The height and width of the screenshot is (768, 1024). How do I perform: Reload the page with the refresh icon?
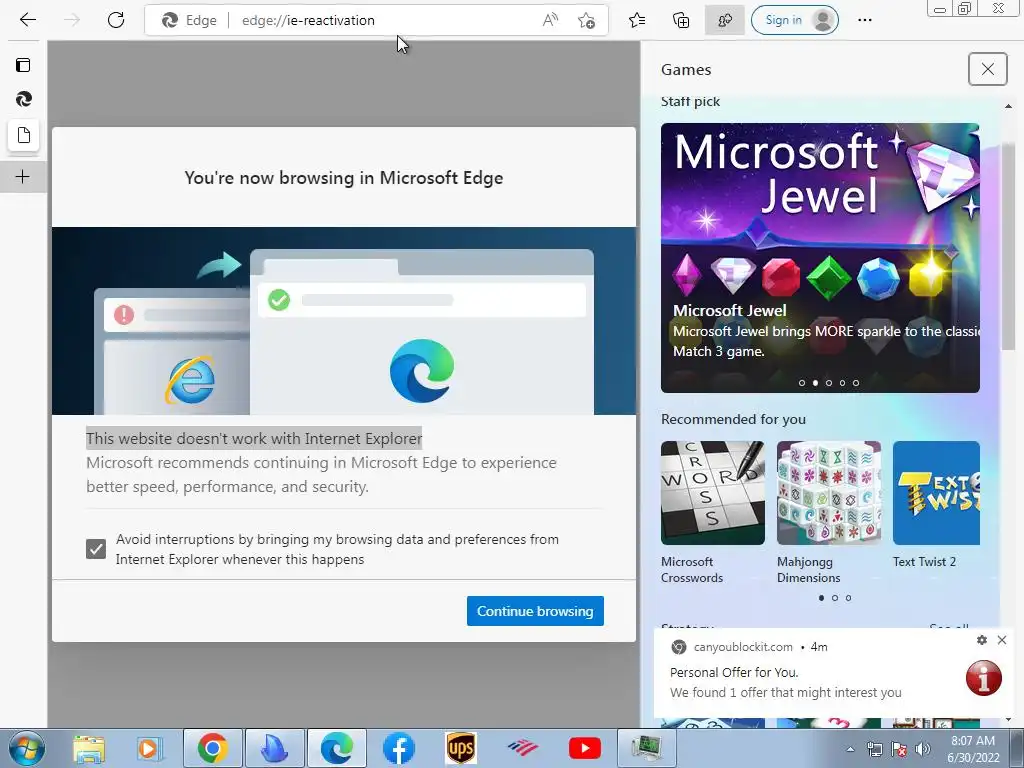click(116, 20)
